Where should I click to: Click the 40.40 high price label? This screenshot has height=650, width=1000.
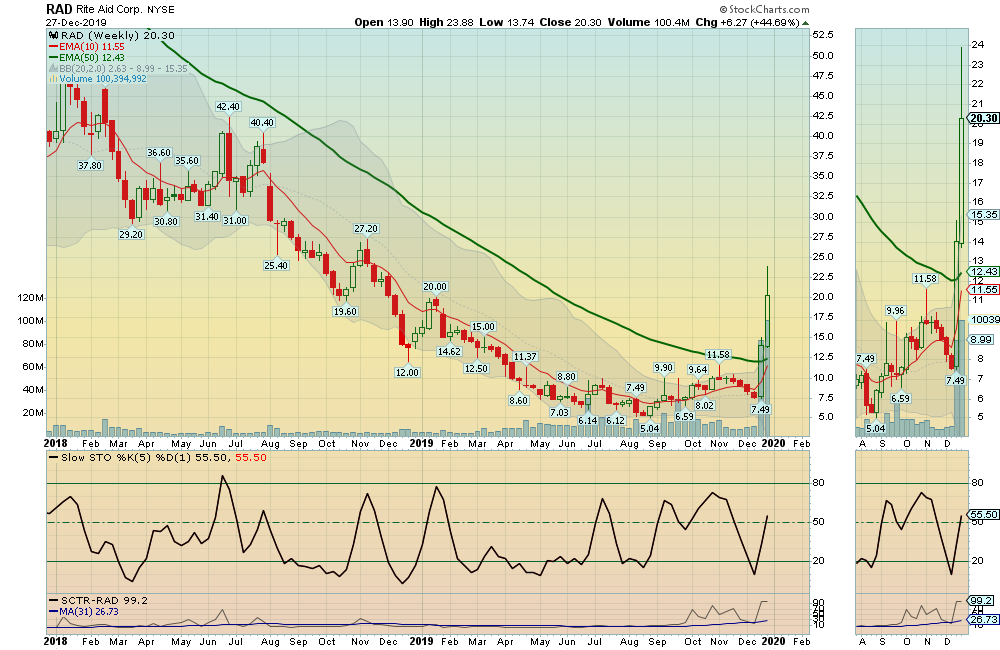261,122
